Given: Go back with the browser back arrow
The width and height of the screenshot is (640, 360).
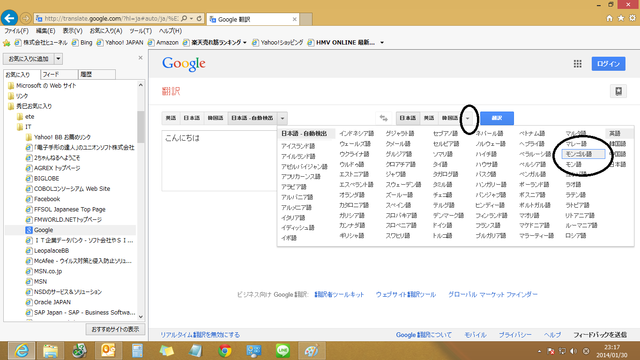Looking at the screenshot, I should [9, 18].
